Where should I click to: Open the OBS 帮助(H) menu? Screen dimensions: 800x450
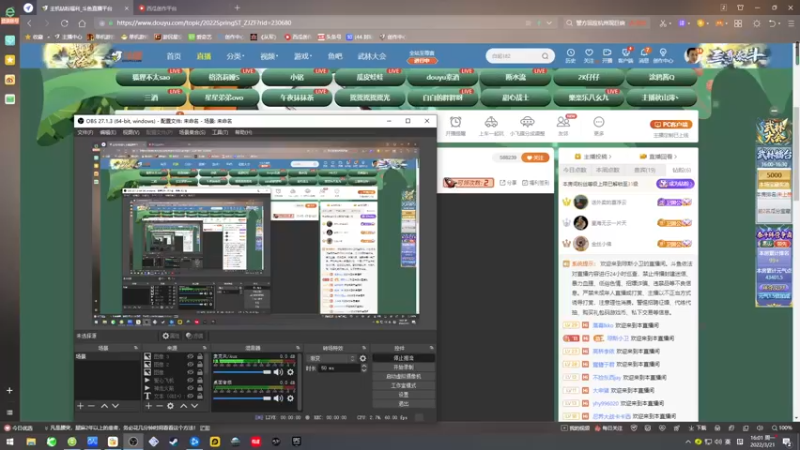coord(243,133)
